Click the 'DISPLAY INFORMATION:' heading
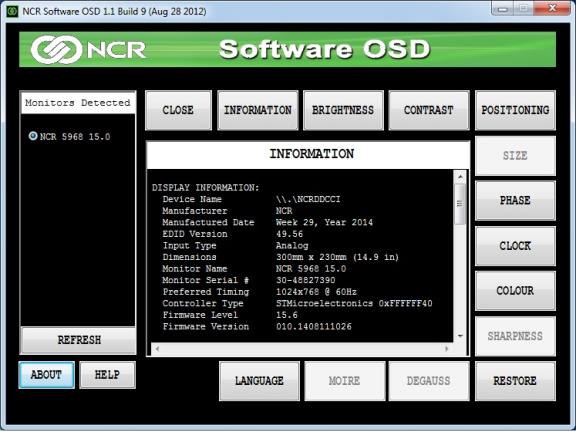 coord(205,188)
